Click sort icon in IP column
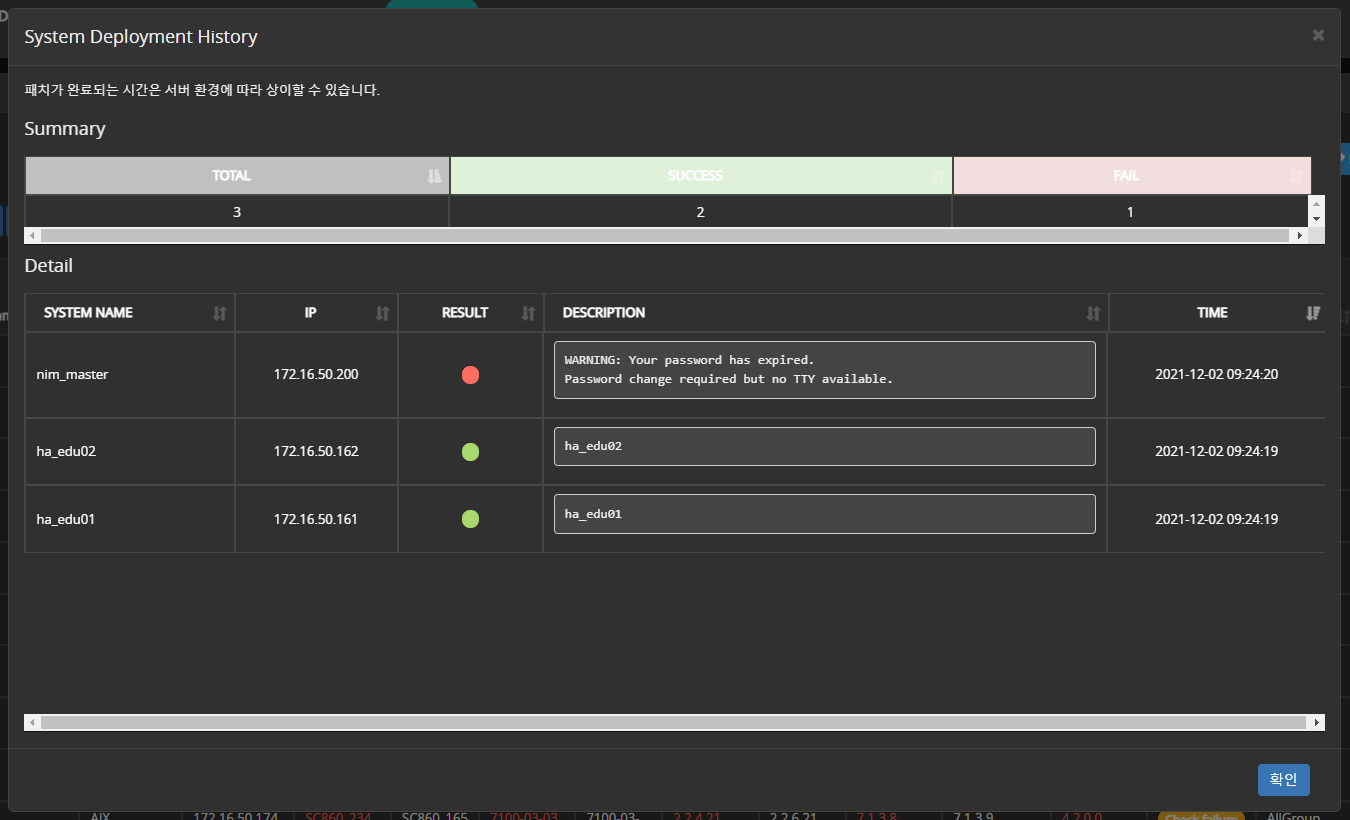 pyautogui.click(x=382, y=313)
